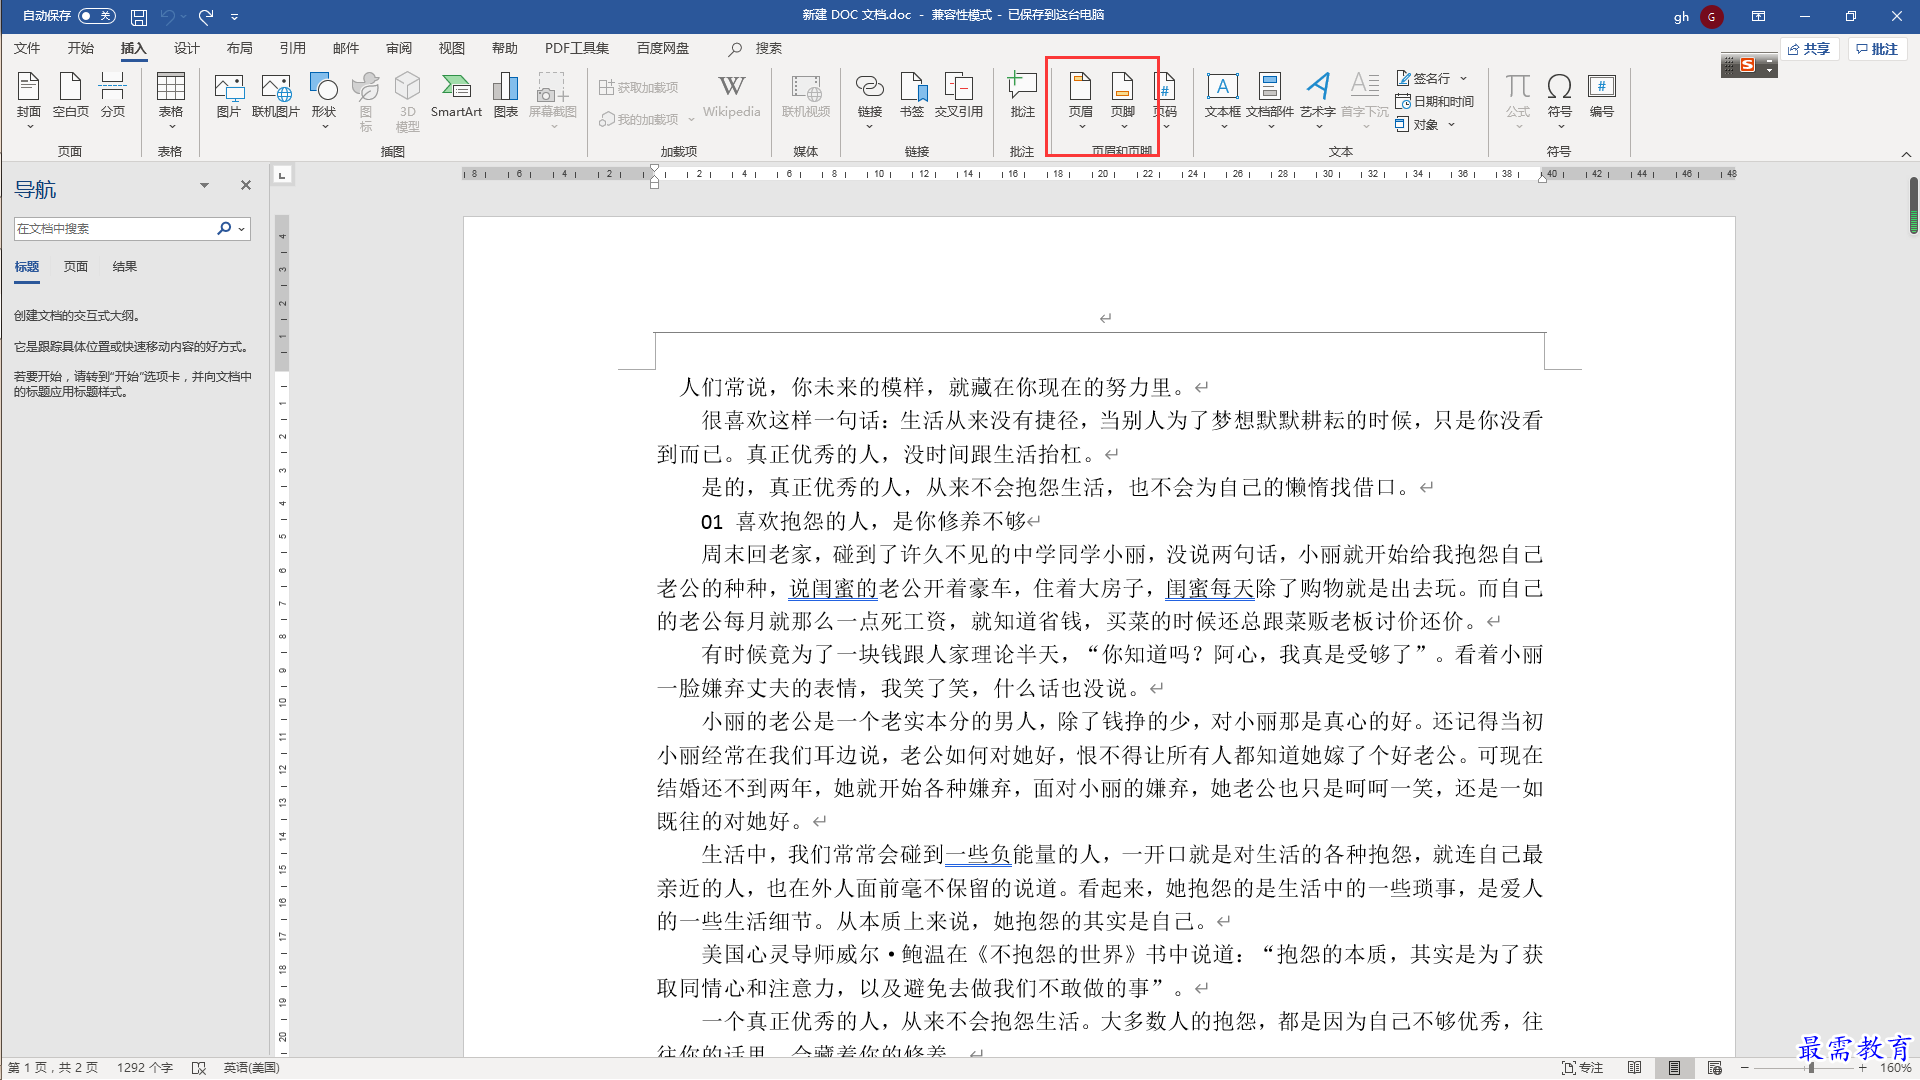Open the 视图 (View) tab

click(x=452, y=48)
